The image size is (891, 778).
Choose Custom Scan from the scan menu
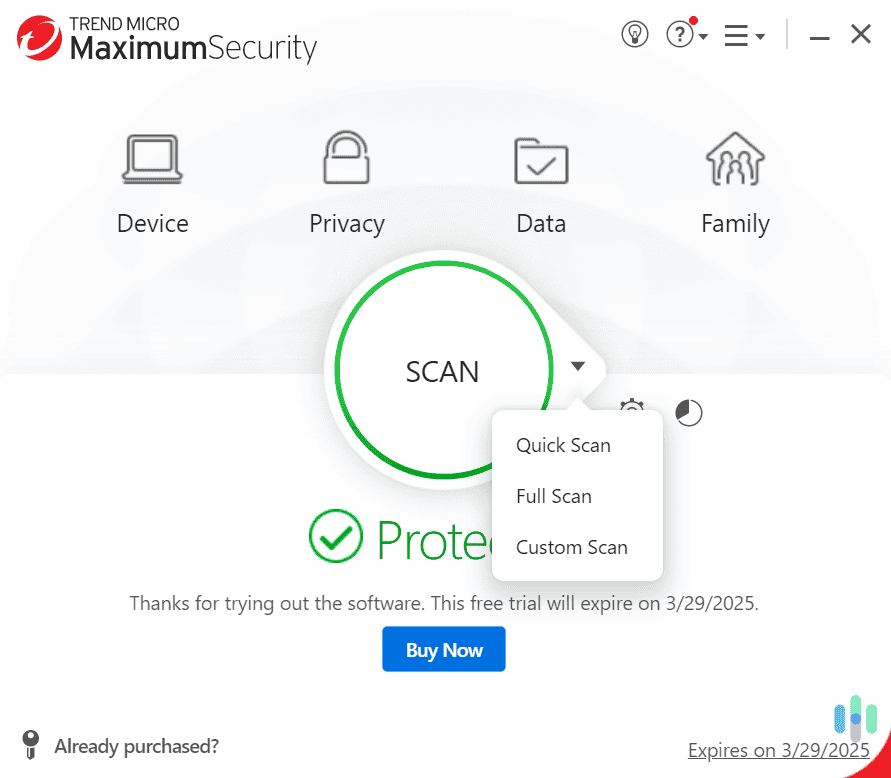point(571,547)
